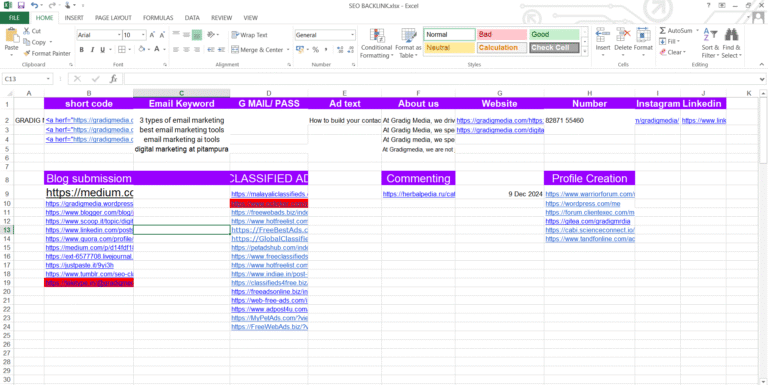Click the Percent Style icon

[315, 49]
